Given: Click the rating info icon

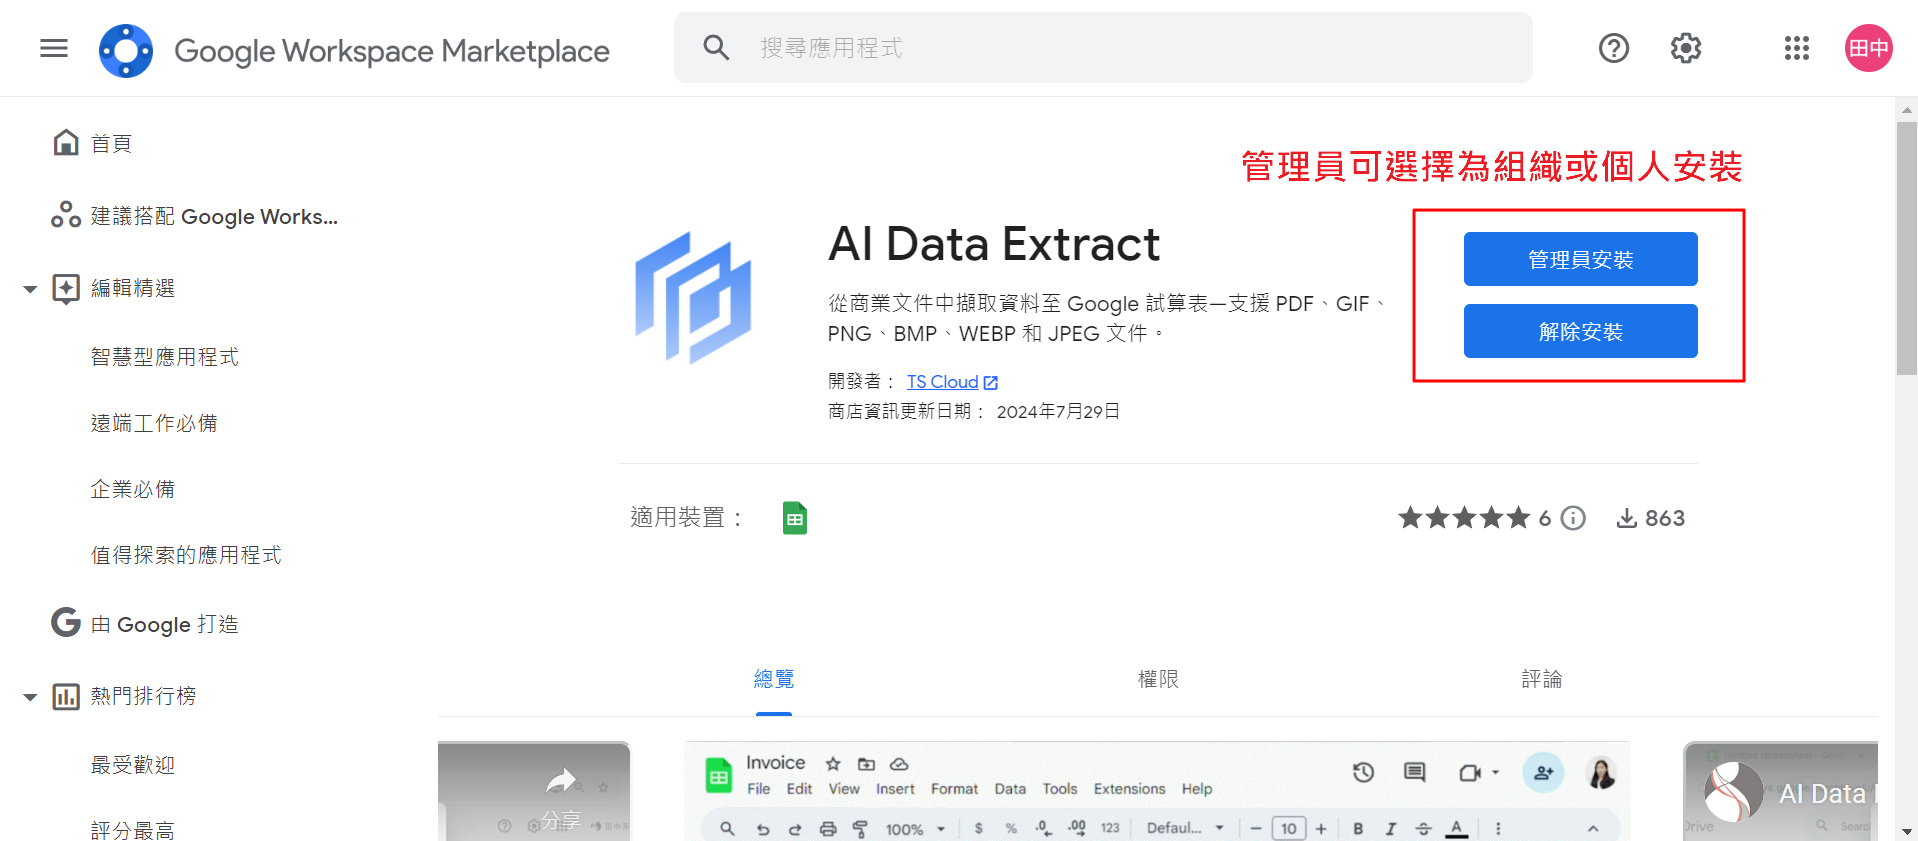Looking at the screenshot, I should pos(1573,518).
